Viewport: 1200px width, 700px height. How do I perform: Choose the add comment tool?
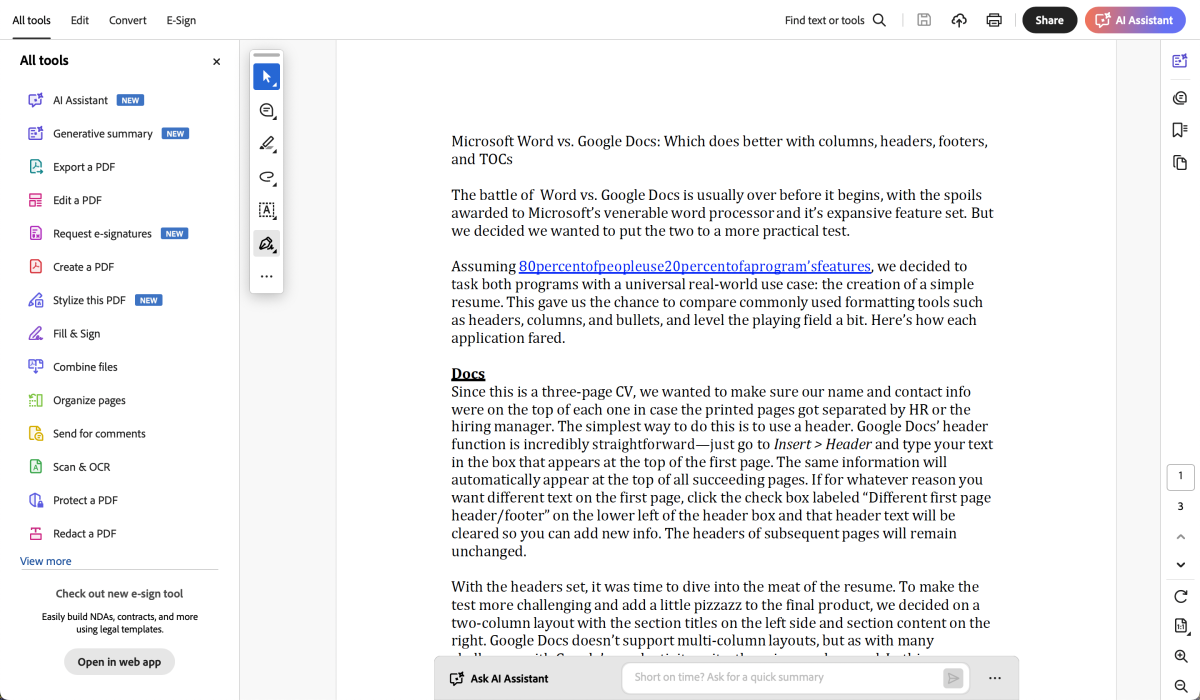tap(266, 110)
